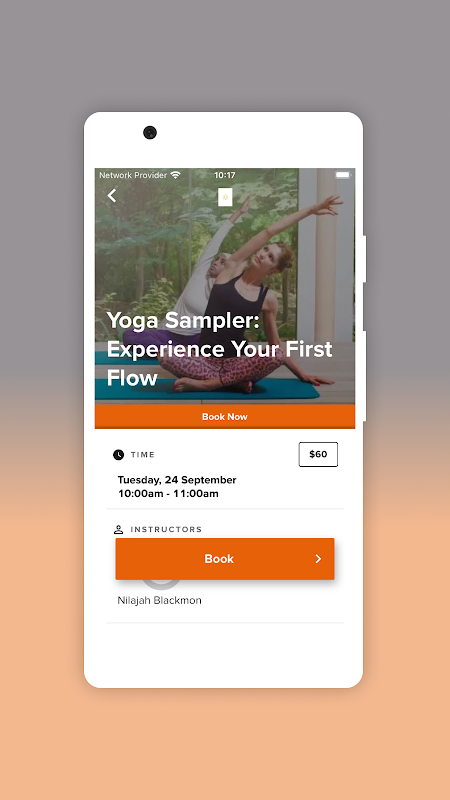Click the orange Book Now banner

[225, 416]
